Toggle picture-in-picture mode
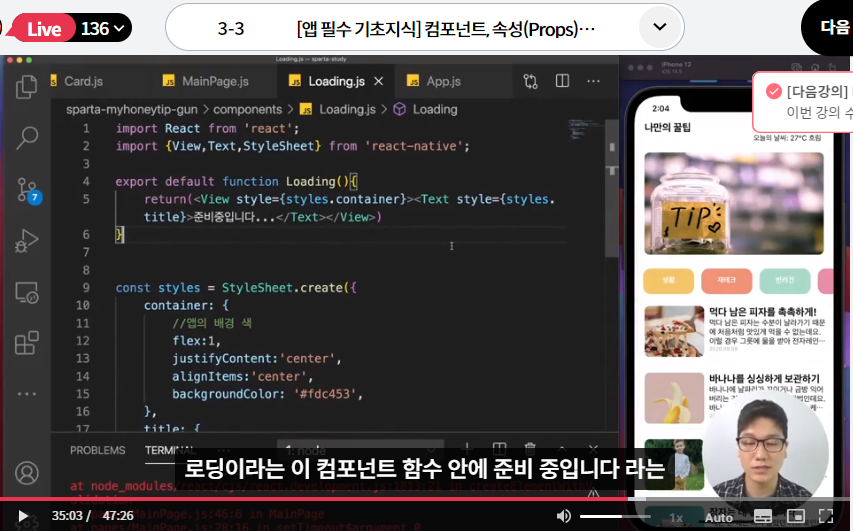Viewport: 853px width, 531px height. point(795,516)
